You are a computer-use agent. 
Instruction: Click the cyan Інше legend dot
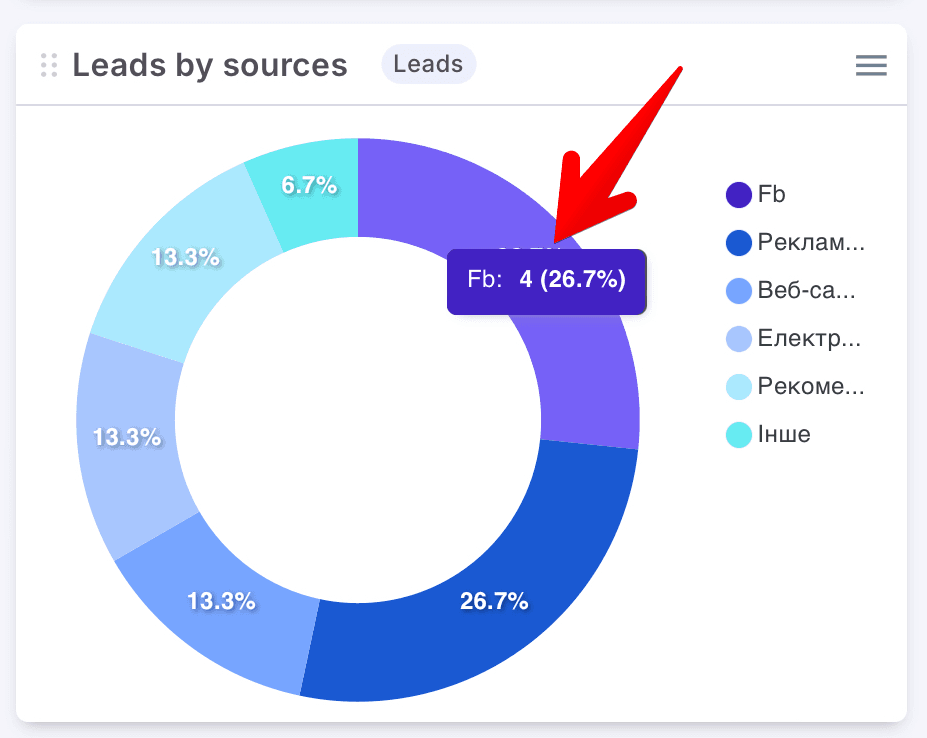click(x=738, y=435)
